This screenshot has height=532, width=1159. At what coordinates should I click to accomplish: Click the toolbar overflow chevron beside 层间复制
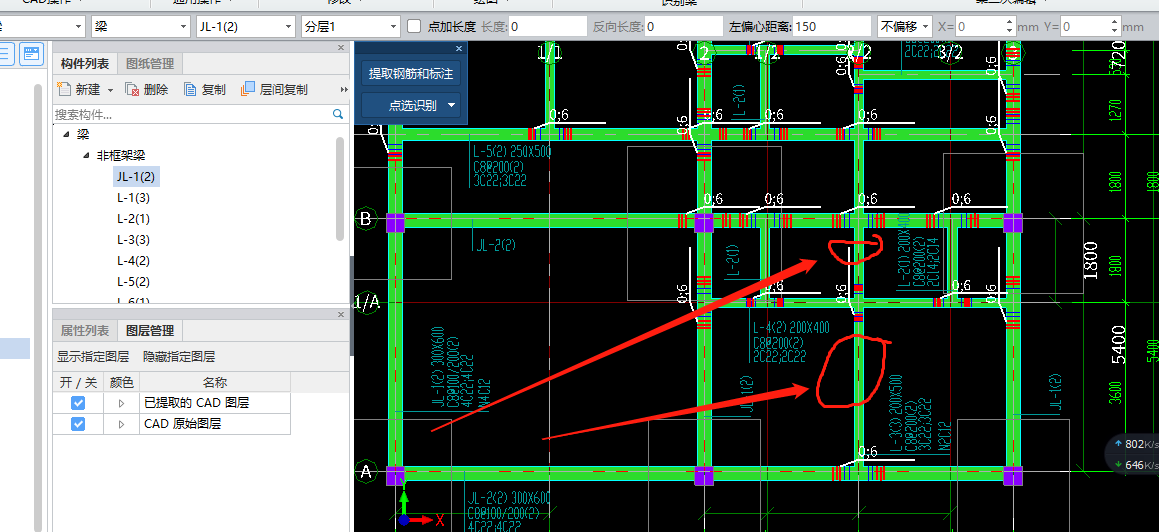344,89
